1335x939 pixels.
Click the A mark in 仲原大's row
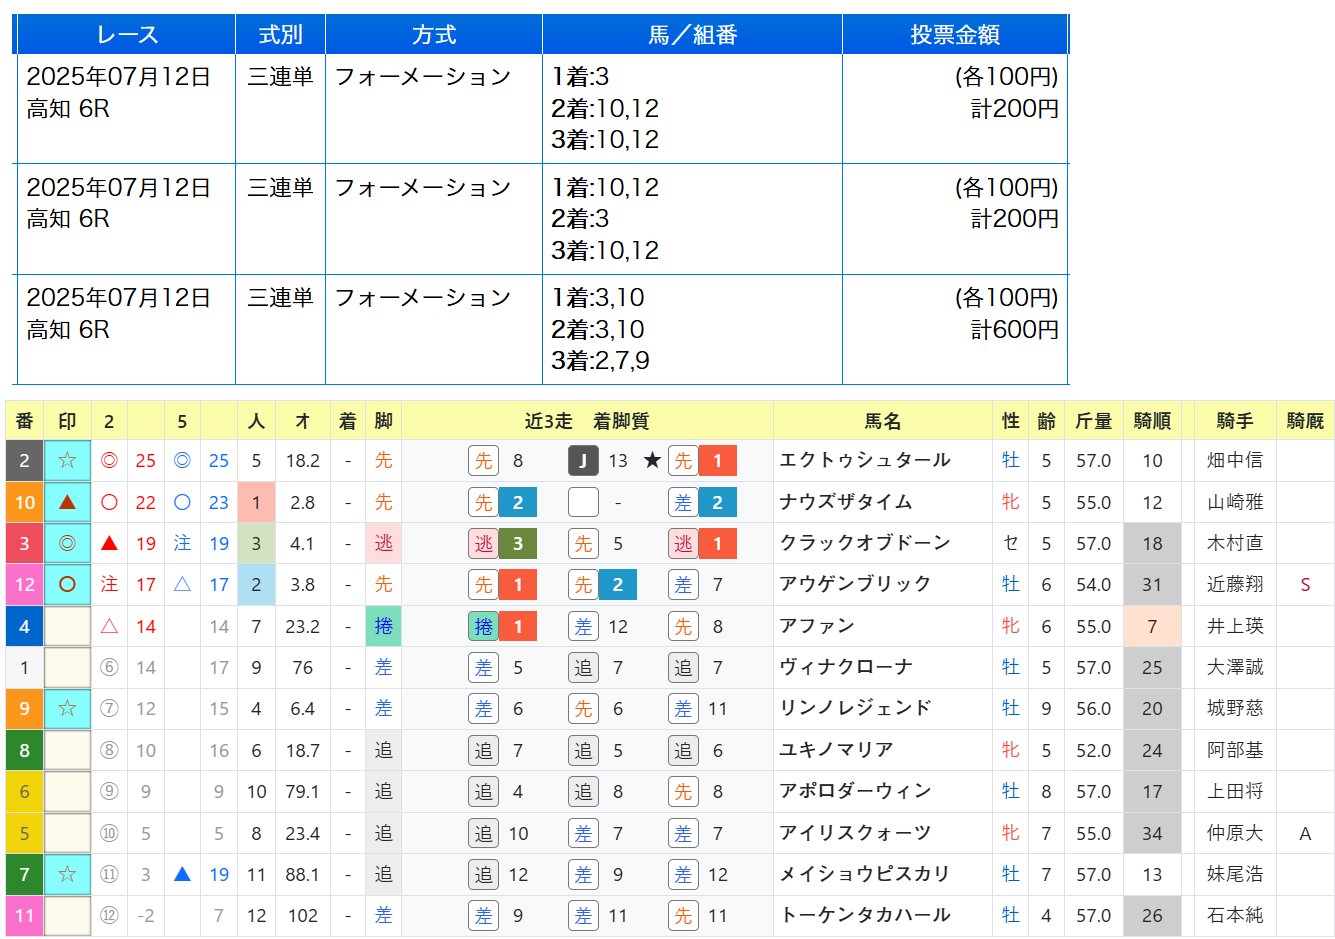(1305, 833)
